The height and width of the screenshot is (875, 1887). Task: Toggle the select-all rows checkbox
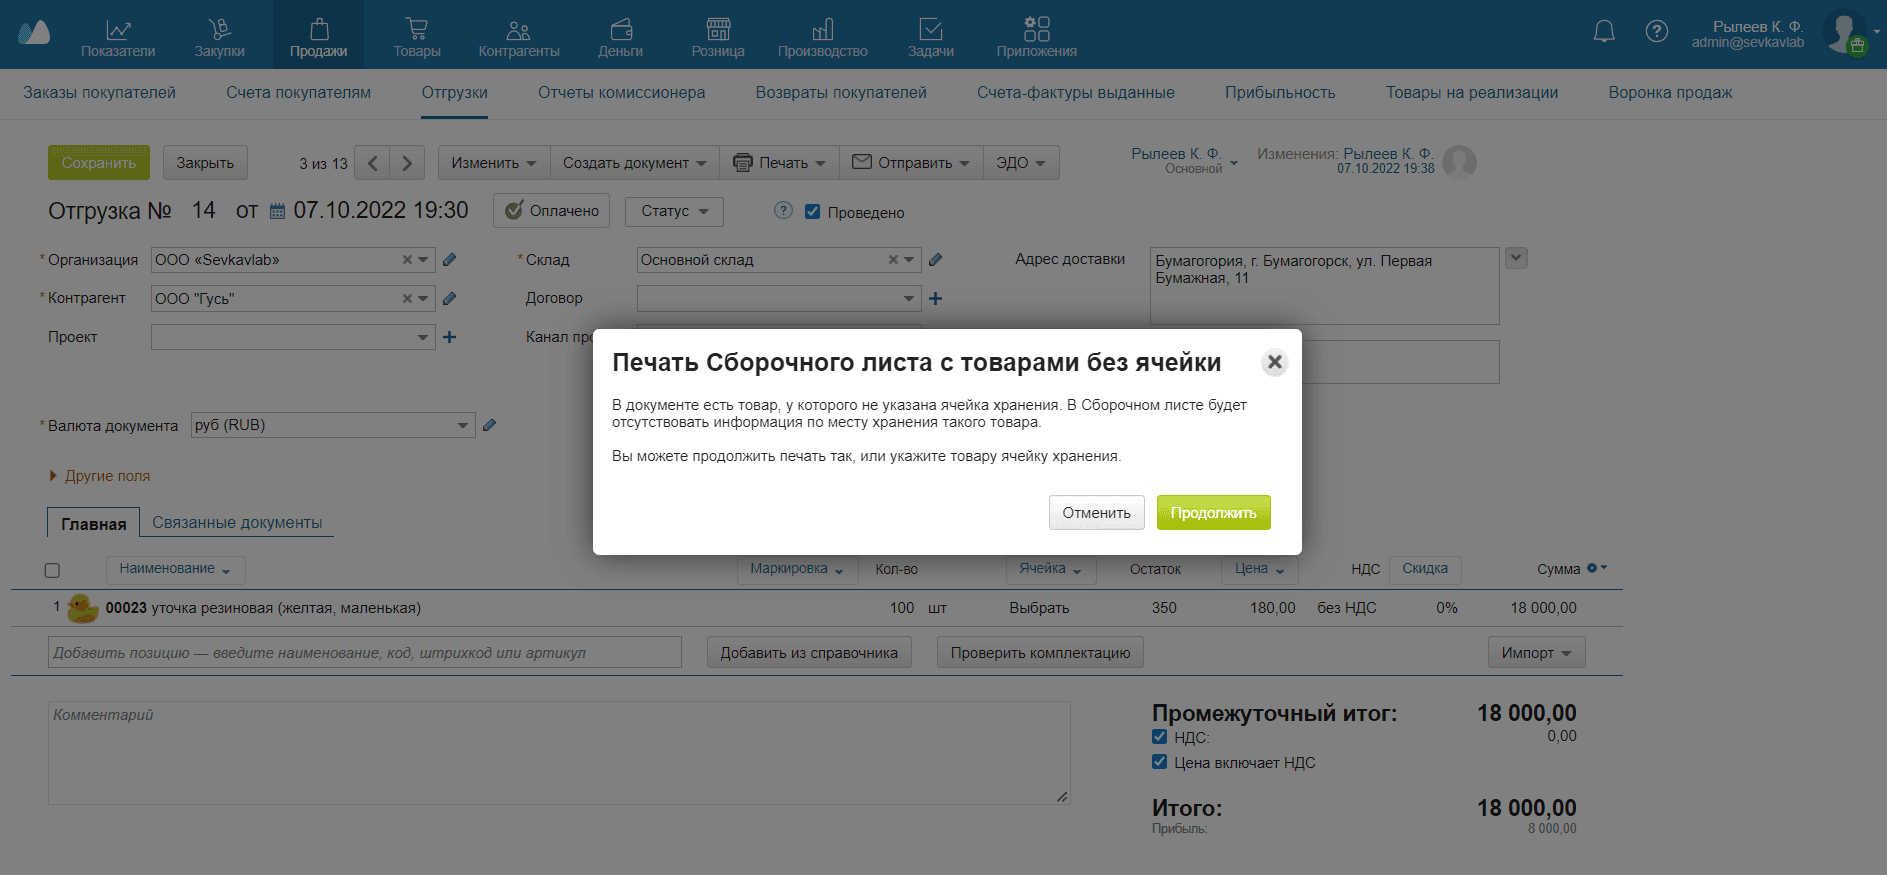52,570
